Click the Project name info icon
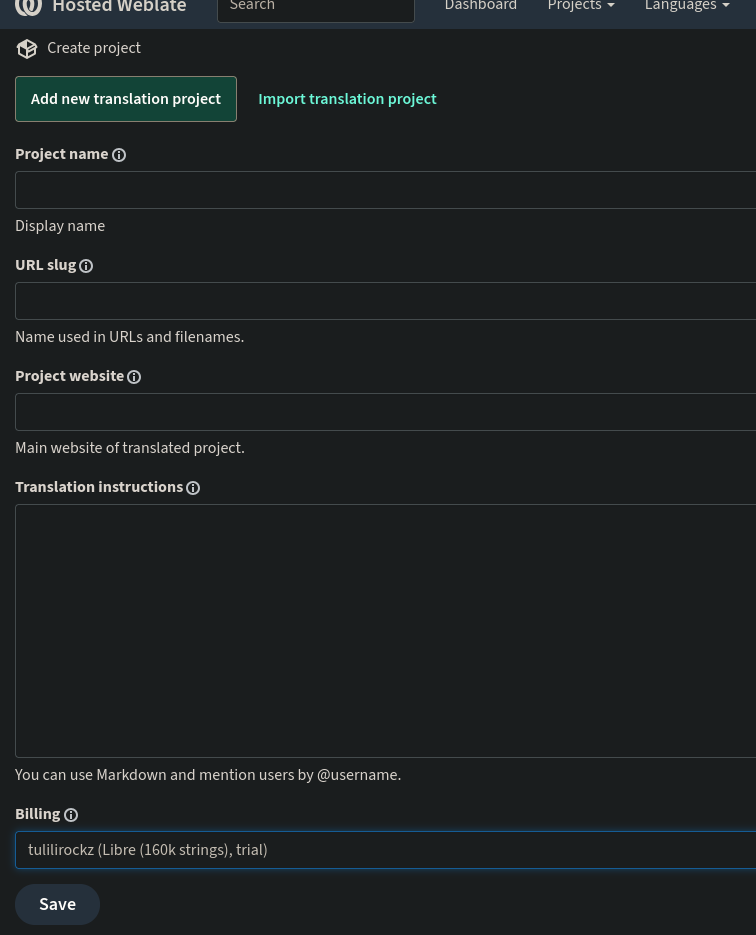The height and width of the screenshot is (935, 756). tap(119, 155)
